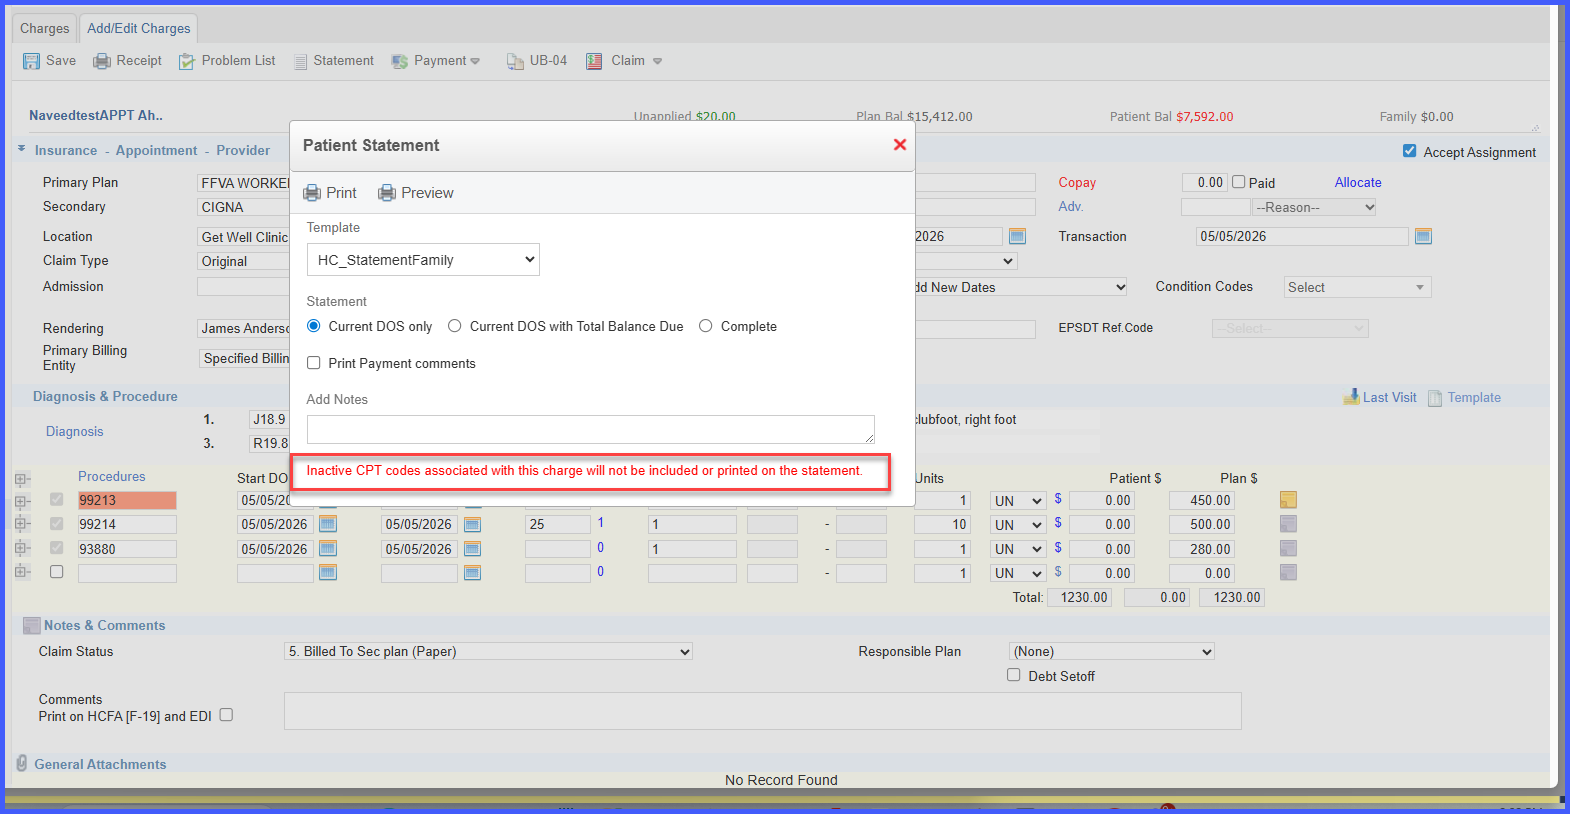Viewport: 1570px width, 814px height.
Task: Click the Add Notes text field
Action: pyautogui.click(x=591, y=429)
